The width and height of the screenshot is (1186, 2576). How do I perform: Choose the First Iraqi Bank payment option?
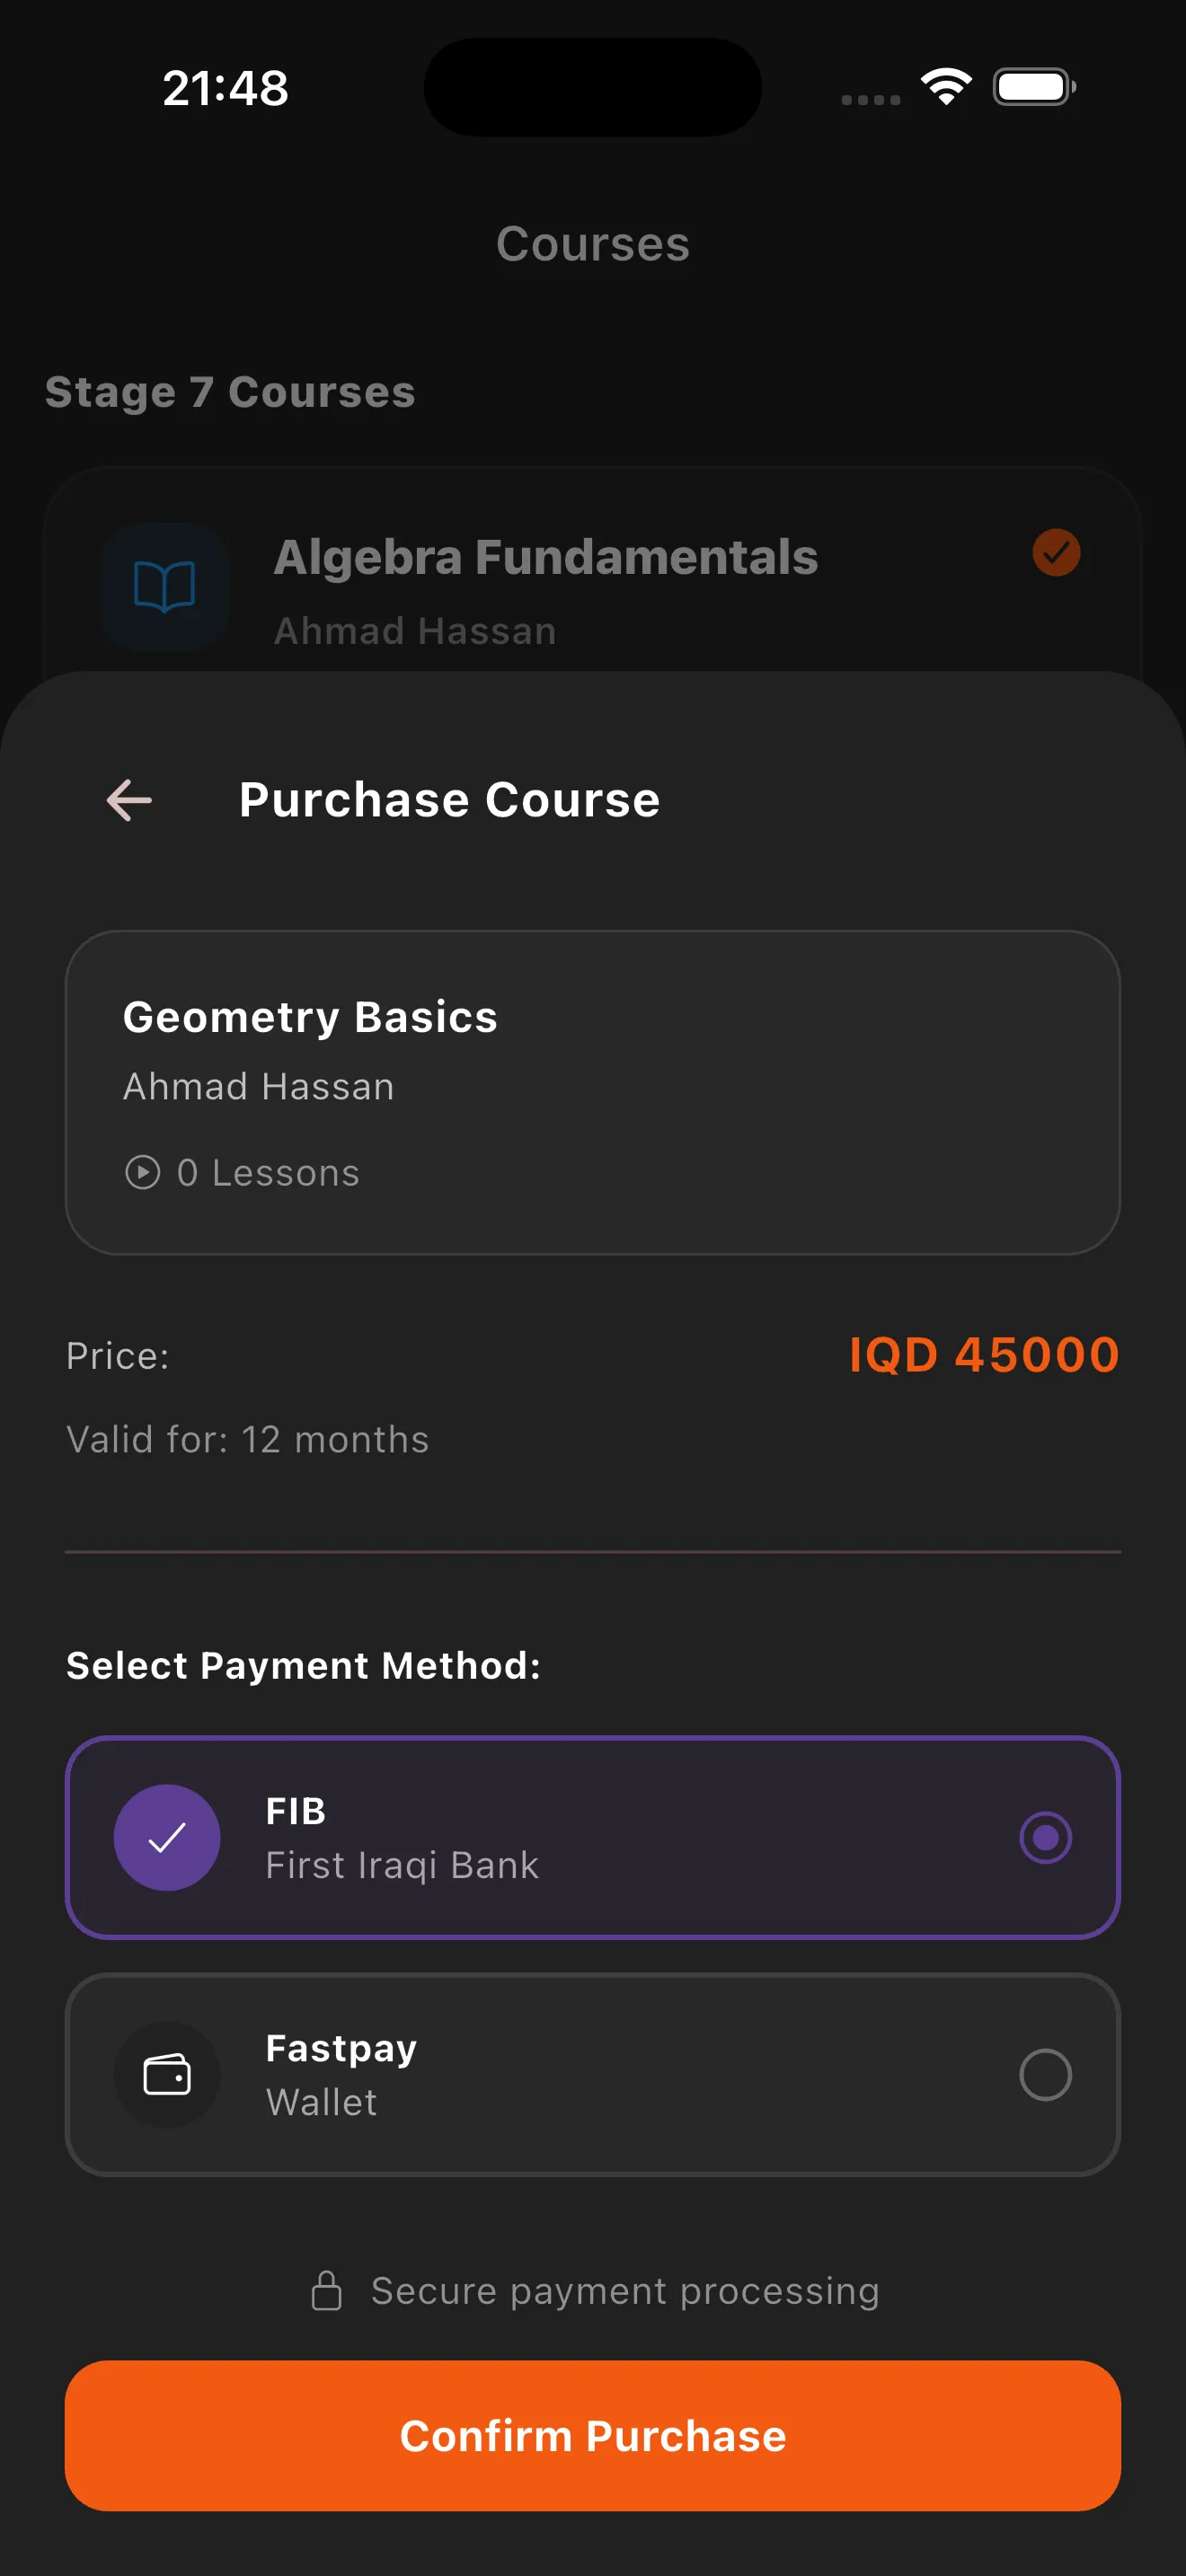click(x=593, y=1837)
